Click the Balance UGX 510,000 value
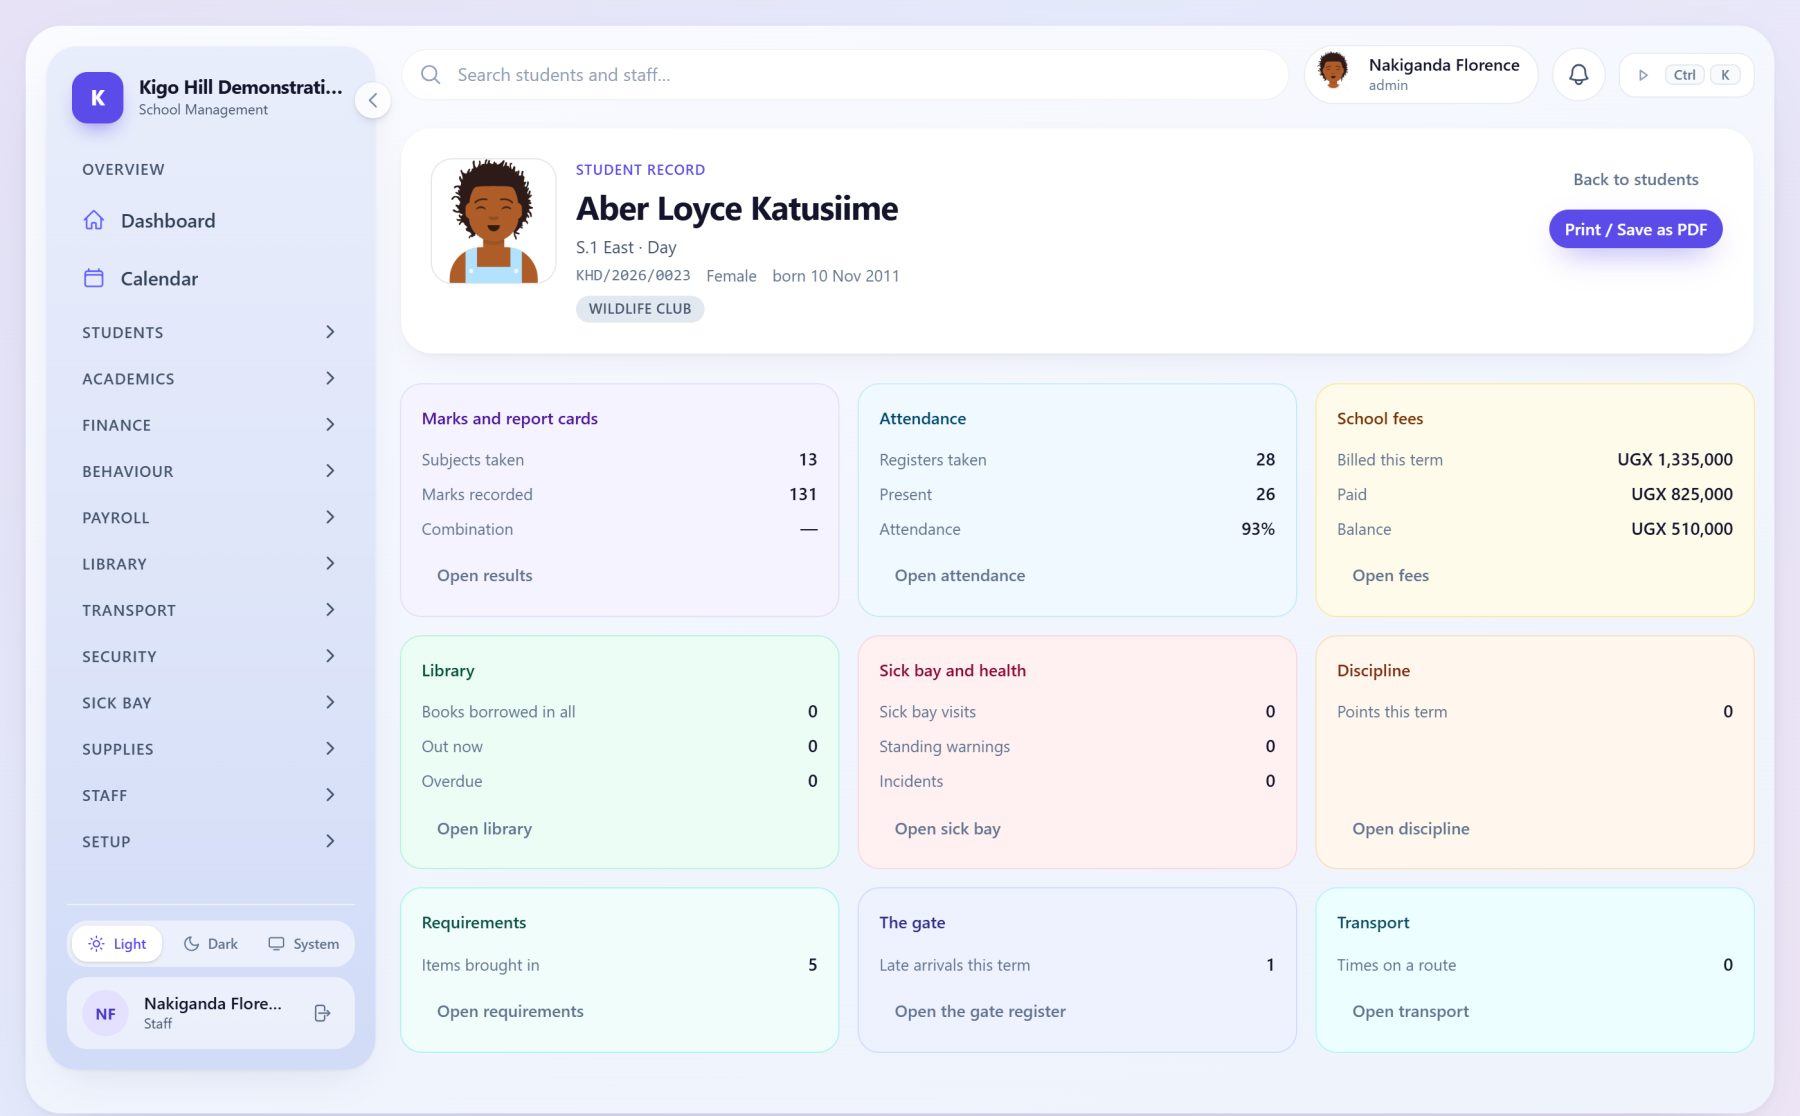The width and height of the screenshot is (1800, 1116). tap(1681, 529)
